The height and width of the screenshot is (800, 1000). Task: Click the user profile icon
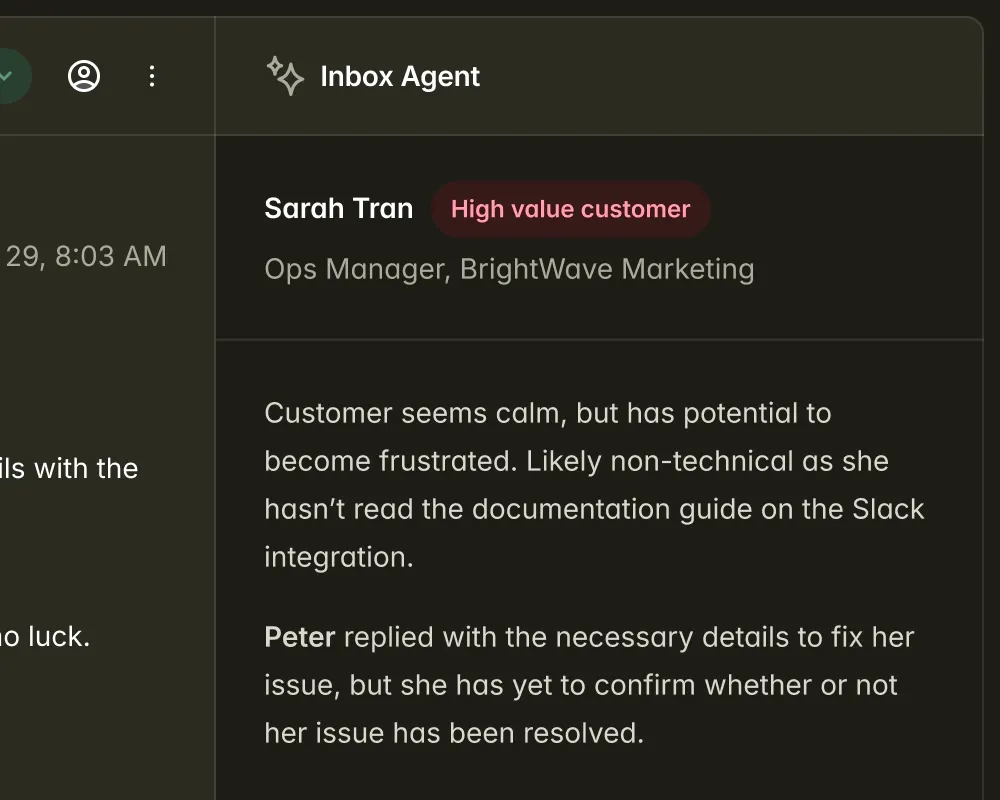click(84, 76)
